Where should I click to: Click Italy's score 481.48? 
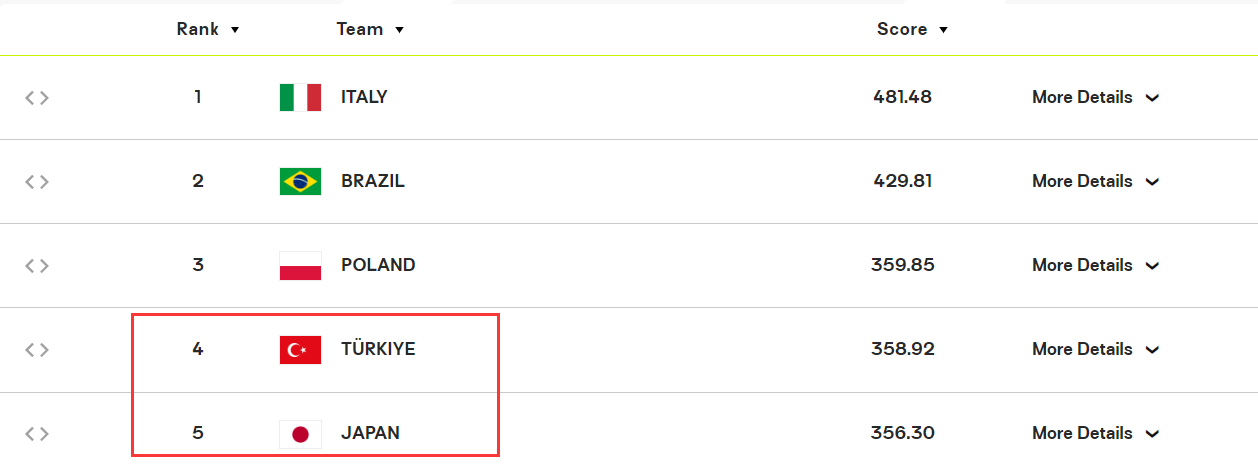[902, 97]
